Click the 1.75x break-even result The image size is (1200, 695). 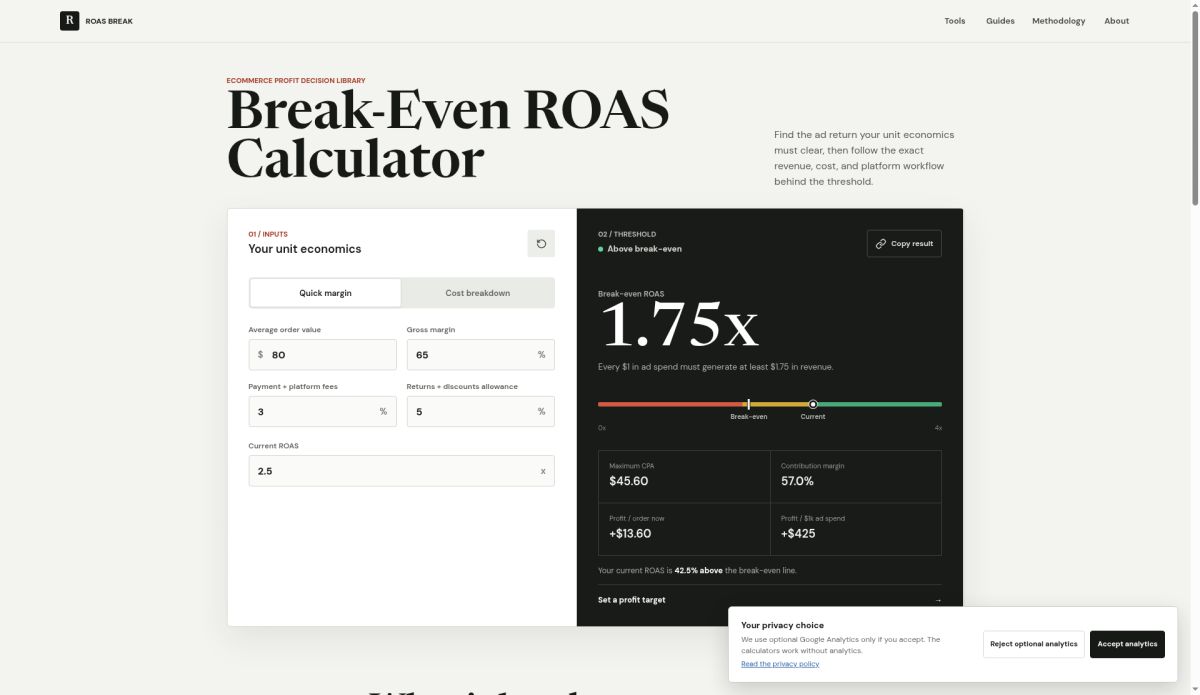[679, 325]
